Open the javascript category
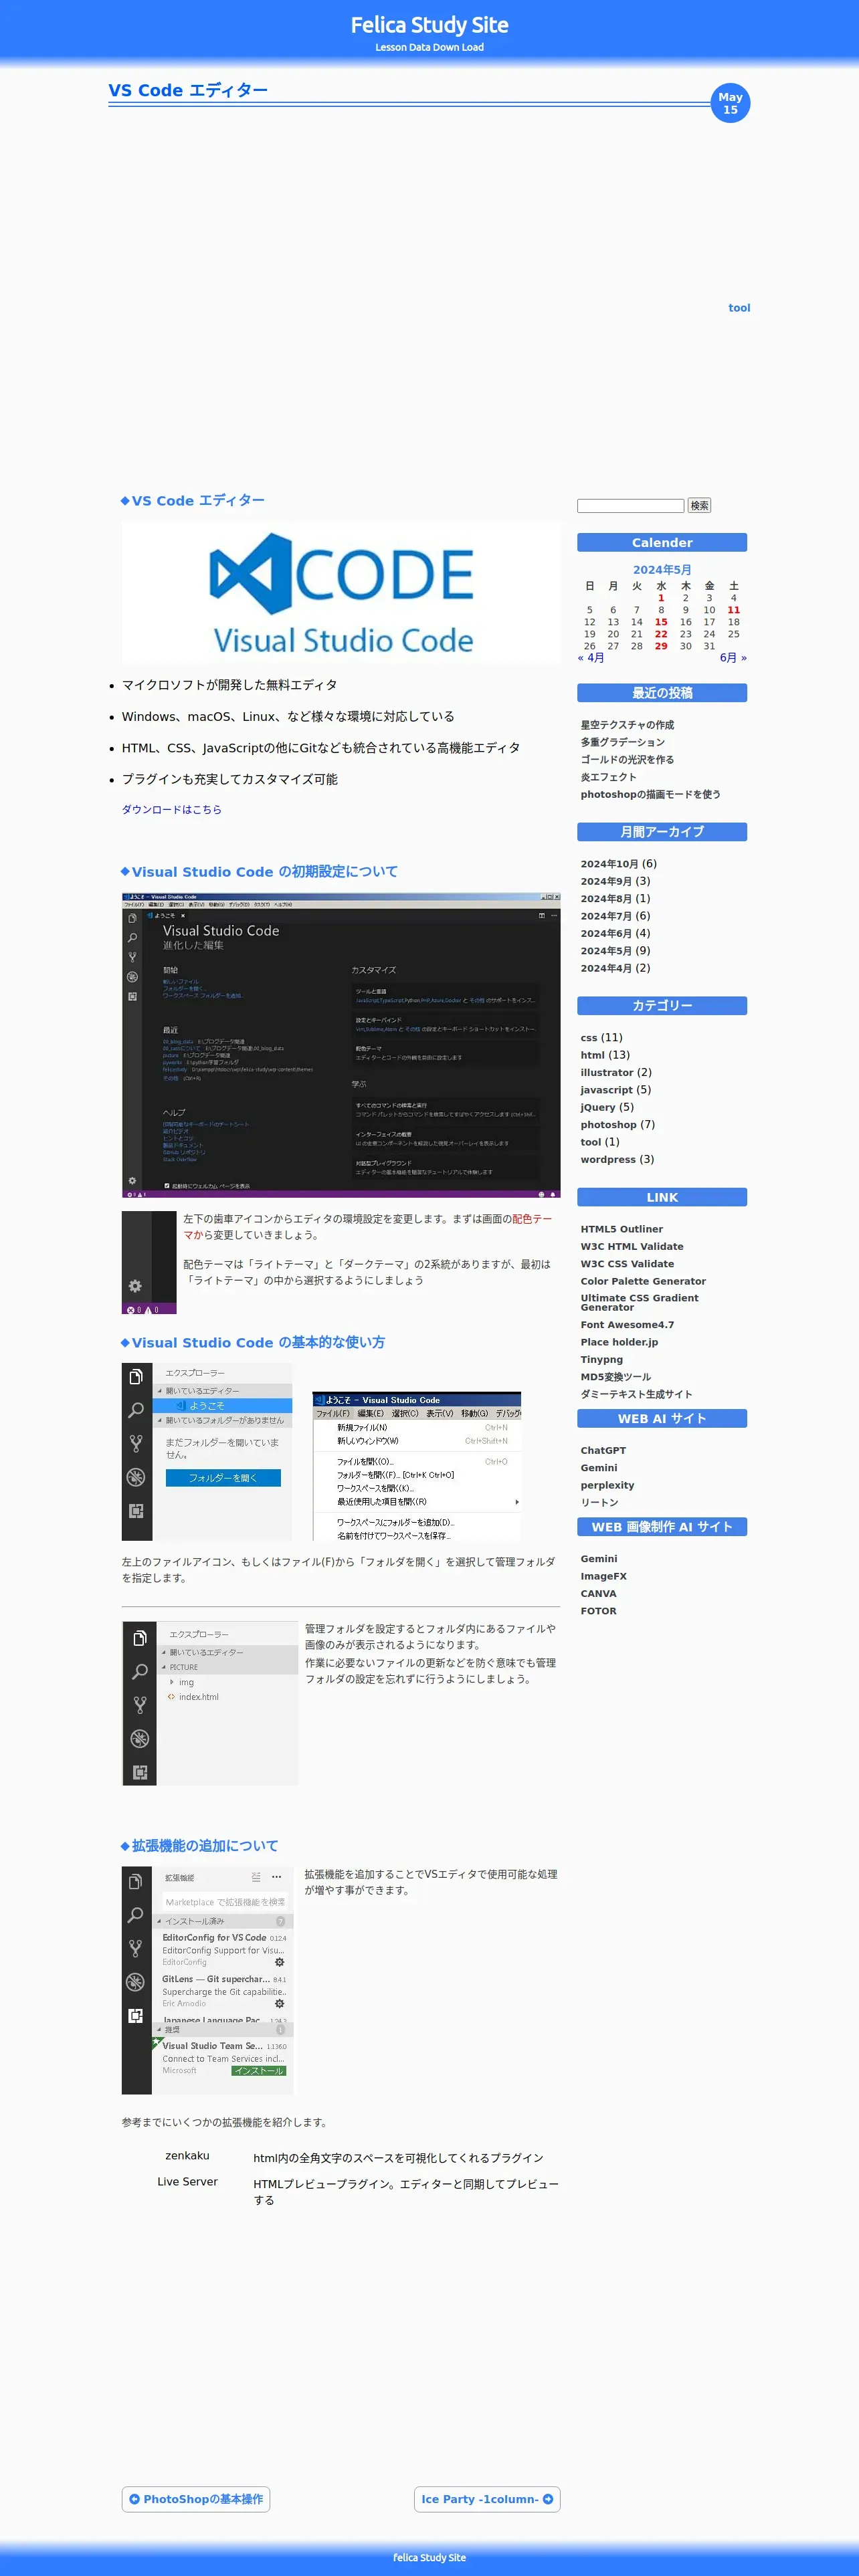Screen dimensions: 859x2576 click(x=606, y=1090)
